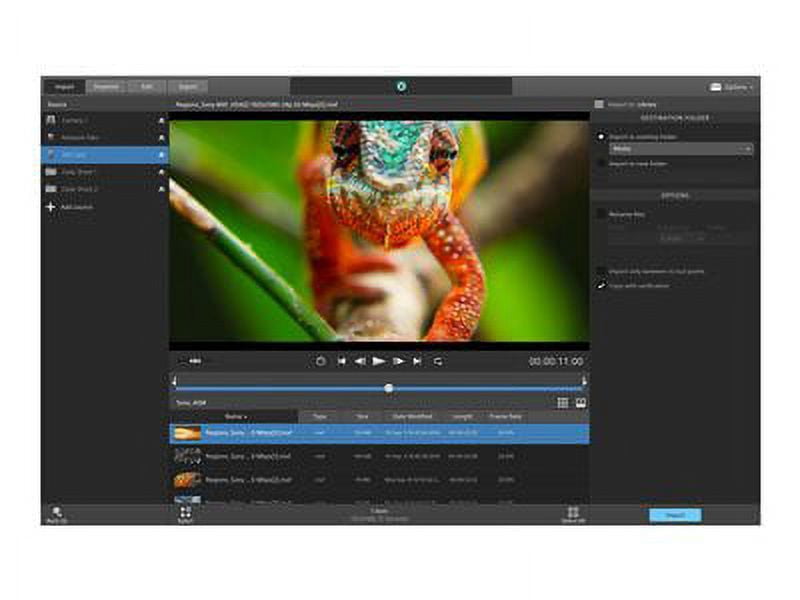Click the mark-out point on the scrub bar
The height and width of the screenshot is (600, 800).
tap(584, 381)
